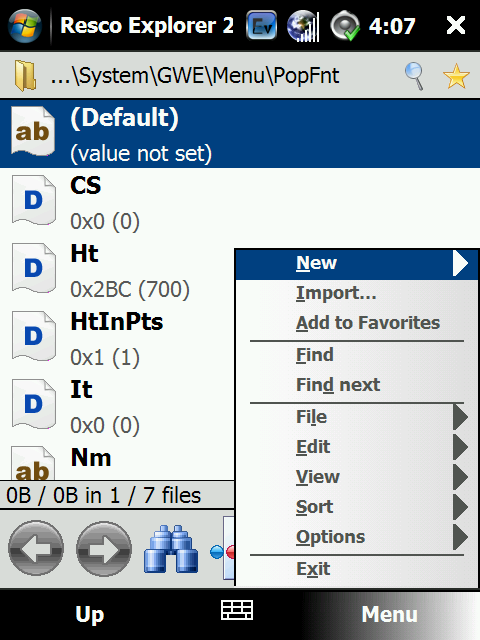Click the partially hidden blue-red toolbar icon
The image size is (480, 640).
click(x=222, y=548)
